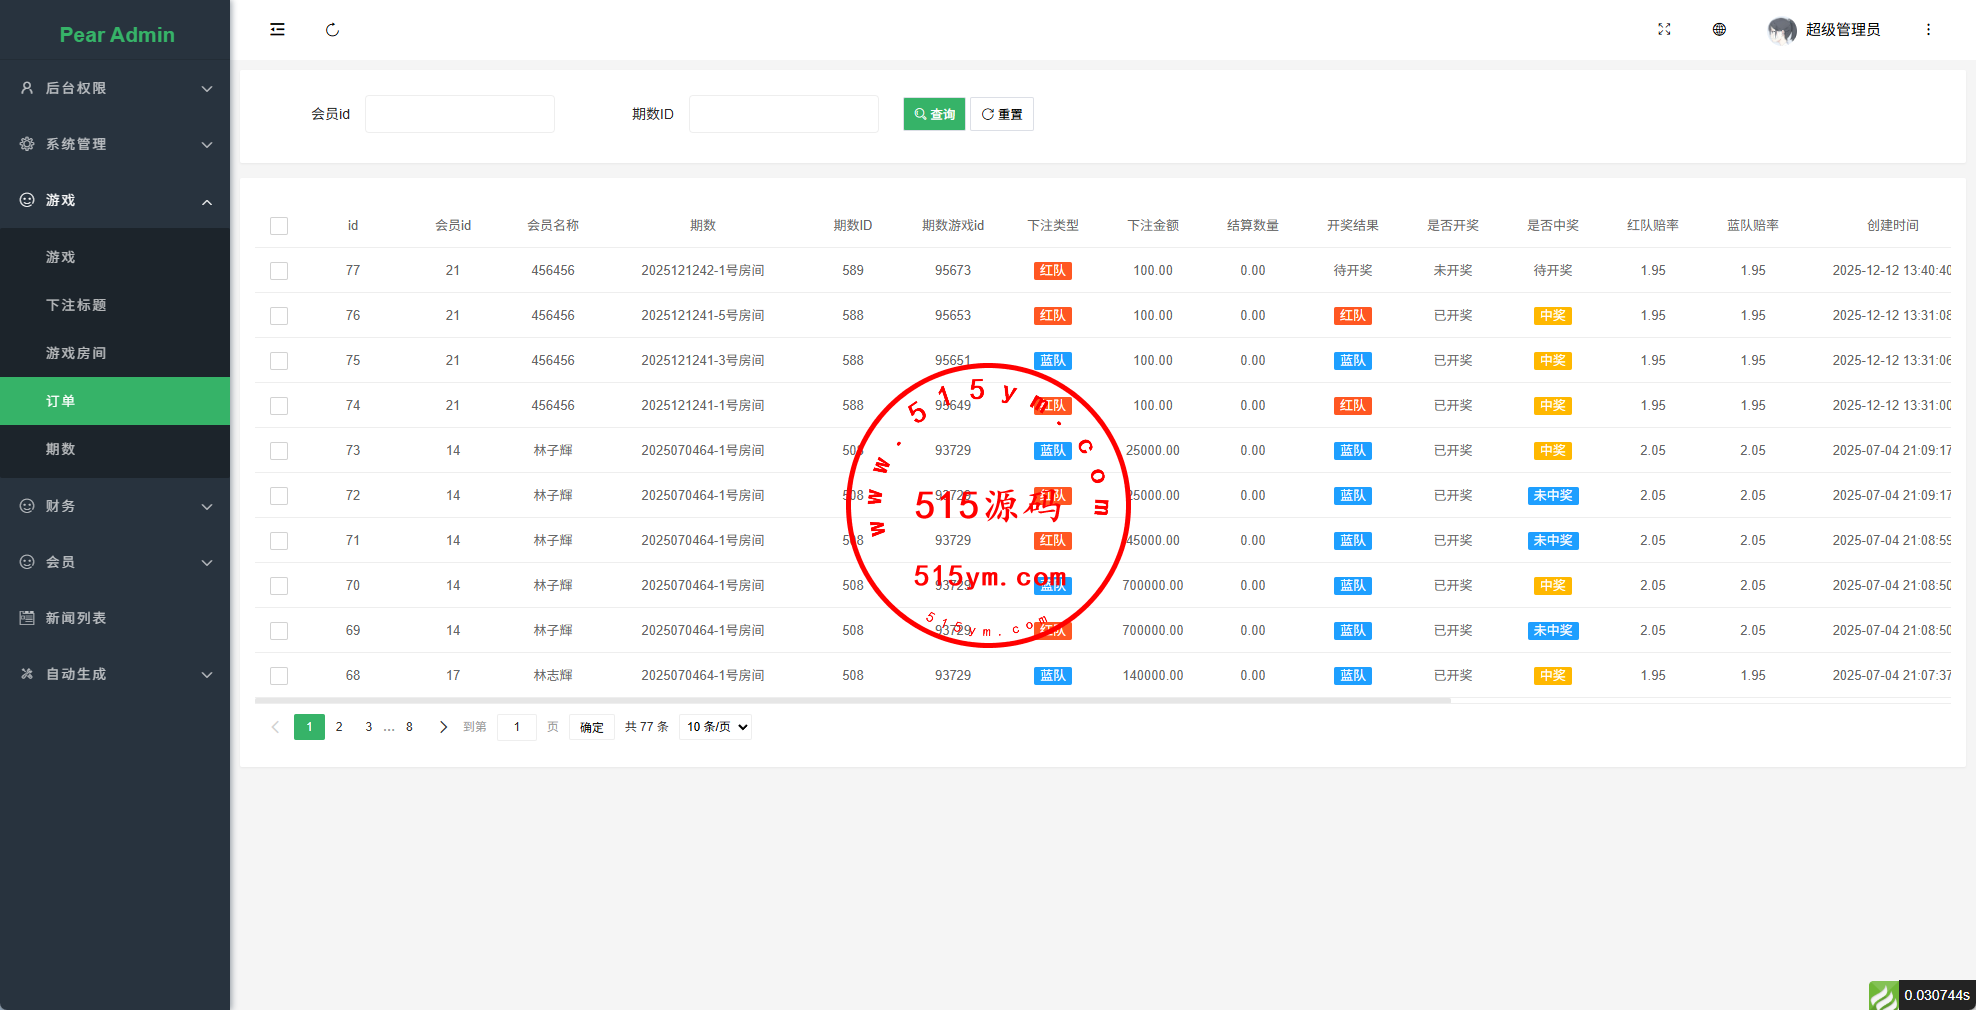1976x1010 pixels.
Task: Expand the 财务 sidebar section
Action: pos(115,506)
